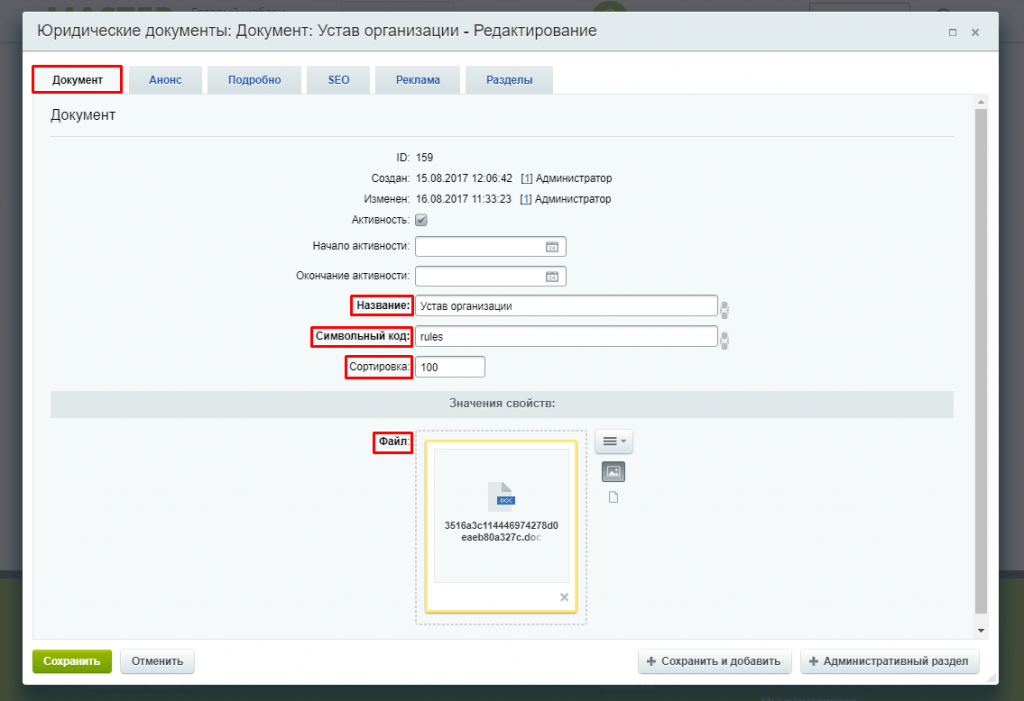This screenshot has width=1024, height=701.
Task: Click the blank page icon beside file box
Action: pyautogui.click(x=613, y=498)
